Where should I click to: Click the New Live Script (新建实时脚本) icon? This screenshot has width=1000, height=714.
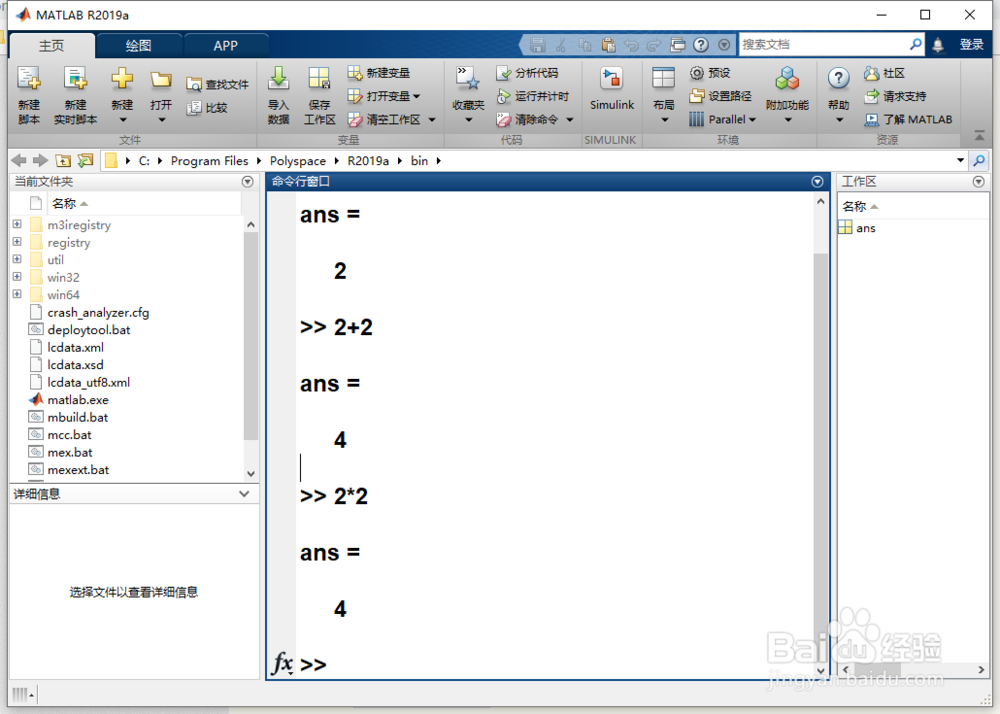click(75, 79)
